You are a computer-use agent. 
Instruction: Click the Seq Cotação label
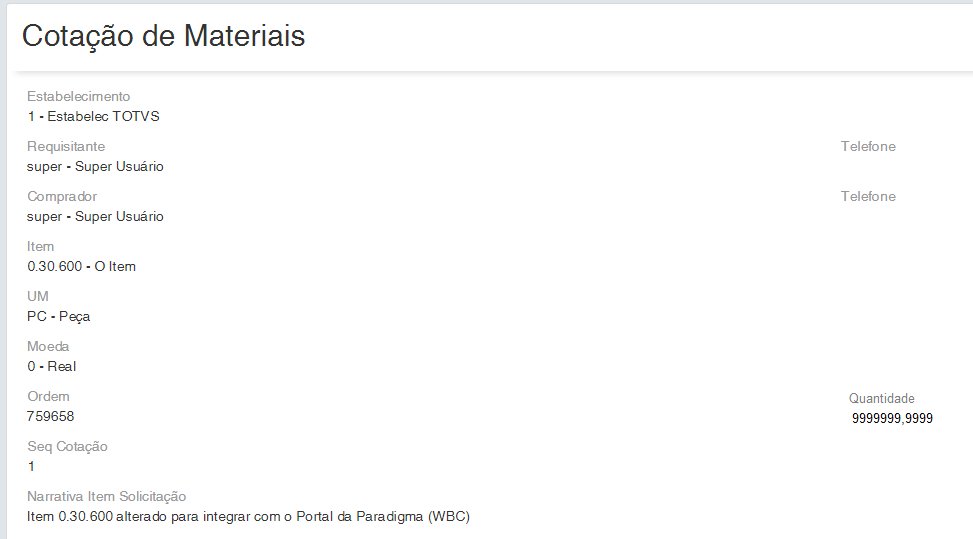pos(67,447)
